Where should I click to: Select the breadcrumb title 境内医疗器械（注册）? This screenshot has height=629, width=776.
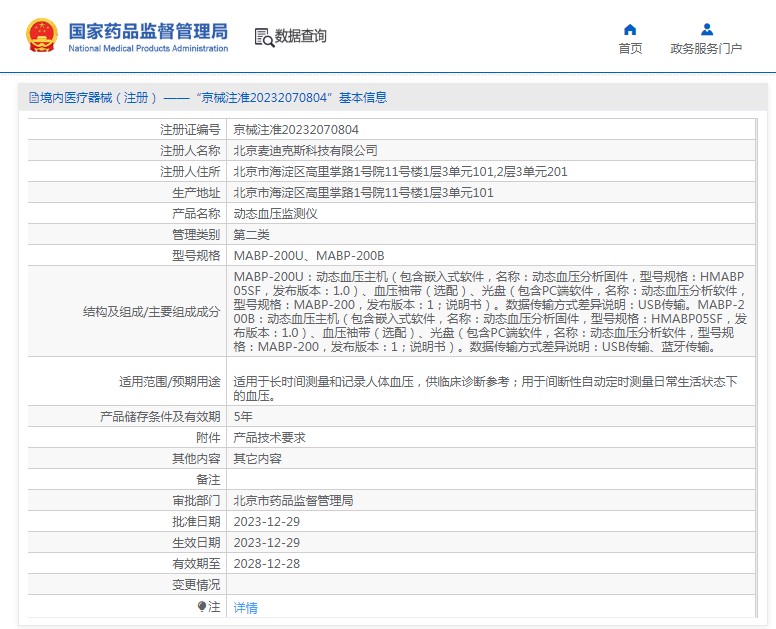click(x=98, y=97)
